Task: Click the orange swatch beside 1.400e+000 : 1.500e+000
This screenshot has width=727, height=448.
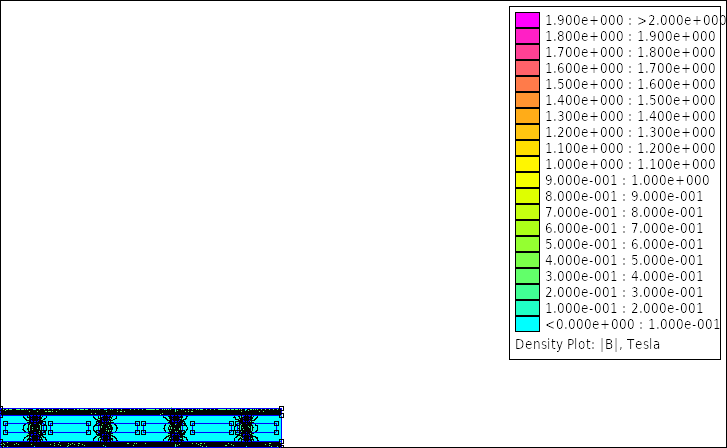Action: pos(528,100)
